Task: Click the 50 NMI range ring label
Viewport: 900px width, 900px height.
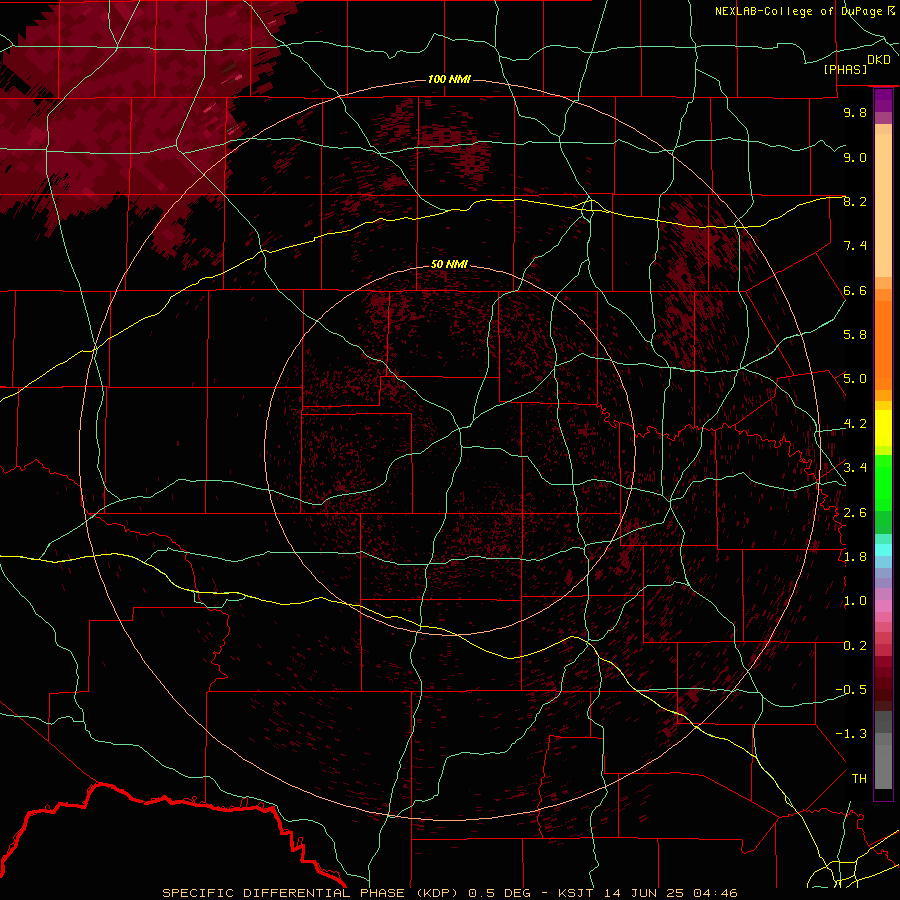Action: coord(449,264)
